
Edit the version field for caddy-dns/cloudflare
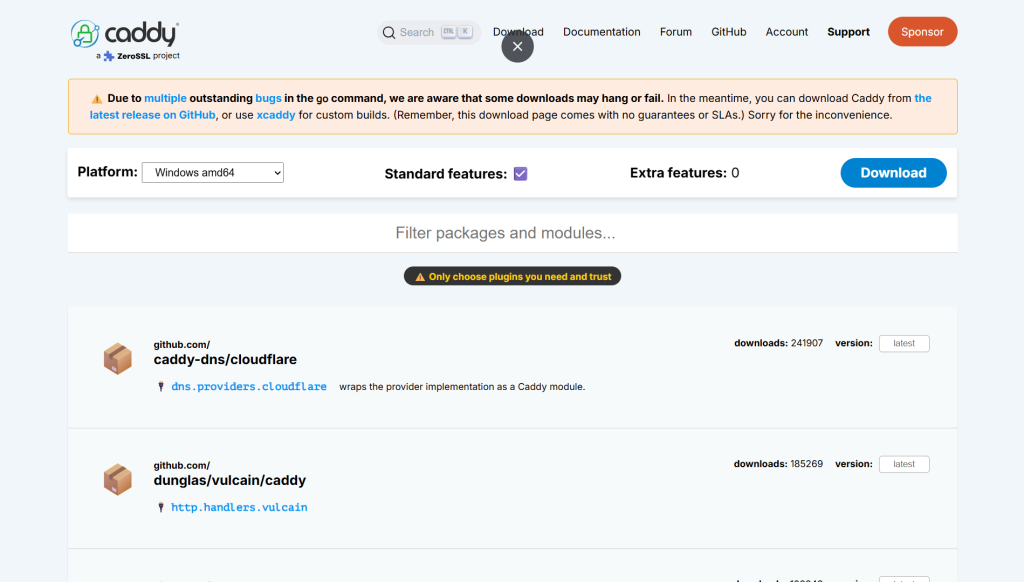(904, 344)
